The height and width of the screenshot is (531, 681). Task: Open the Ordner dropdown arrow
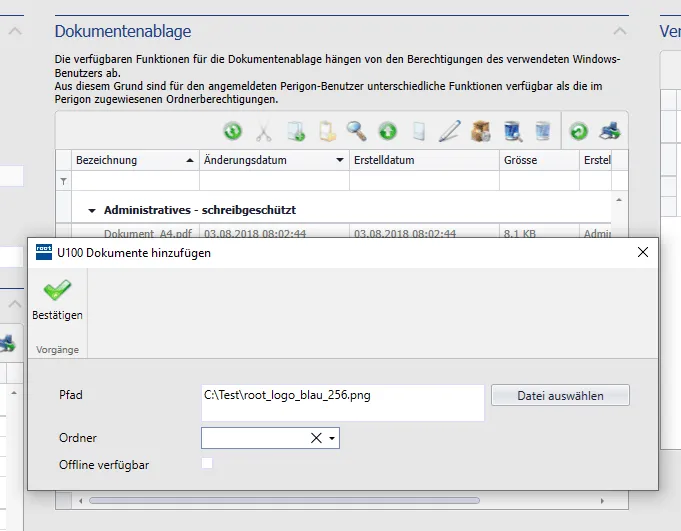(x=332, y=438)
